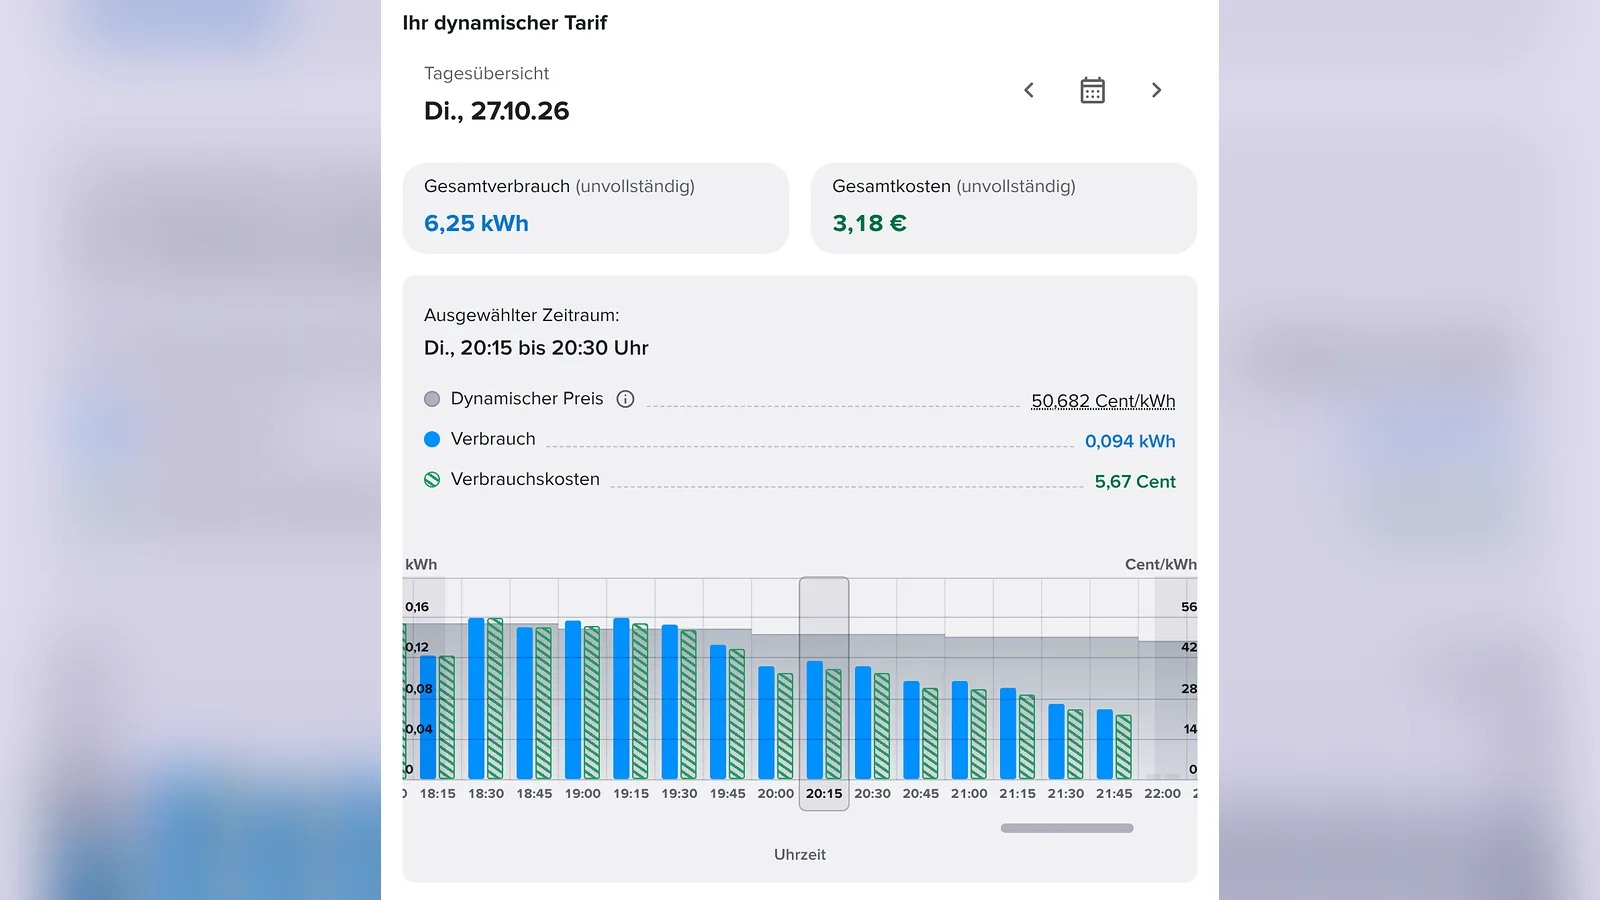The image size is (1600, 900).
Task: Click the 5,67 Cent Verbrauchskosten value
Action: tap(1135, 481)
